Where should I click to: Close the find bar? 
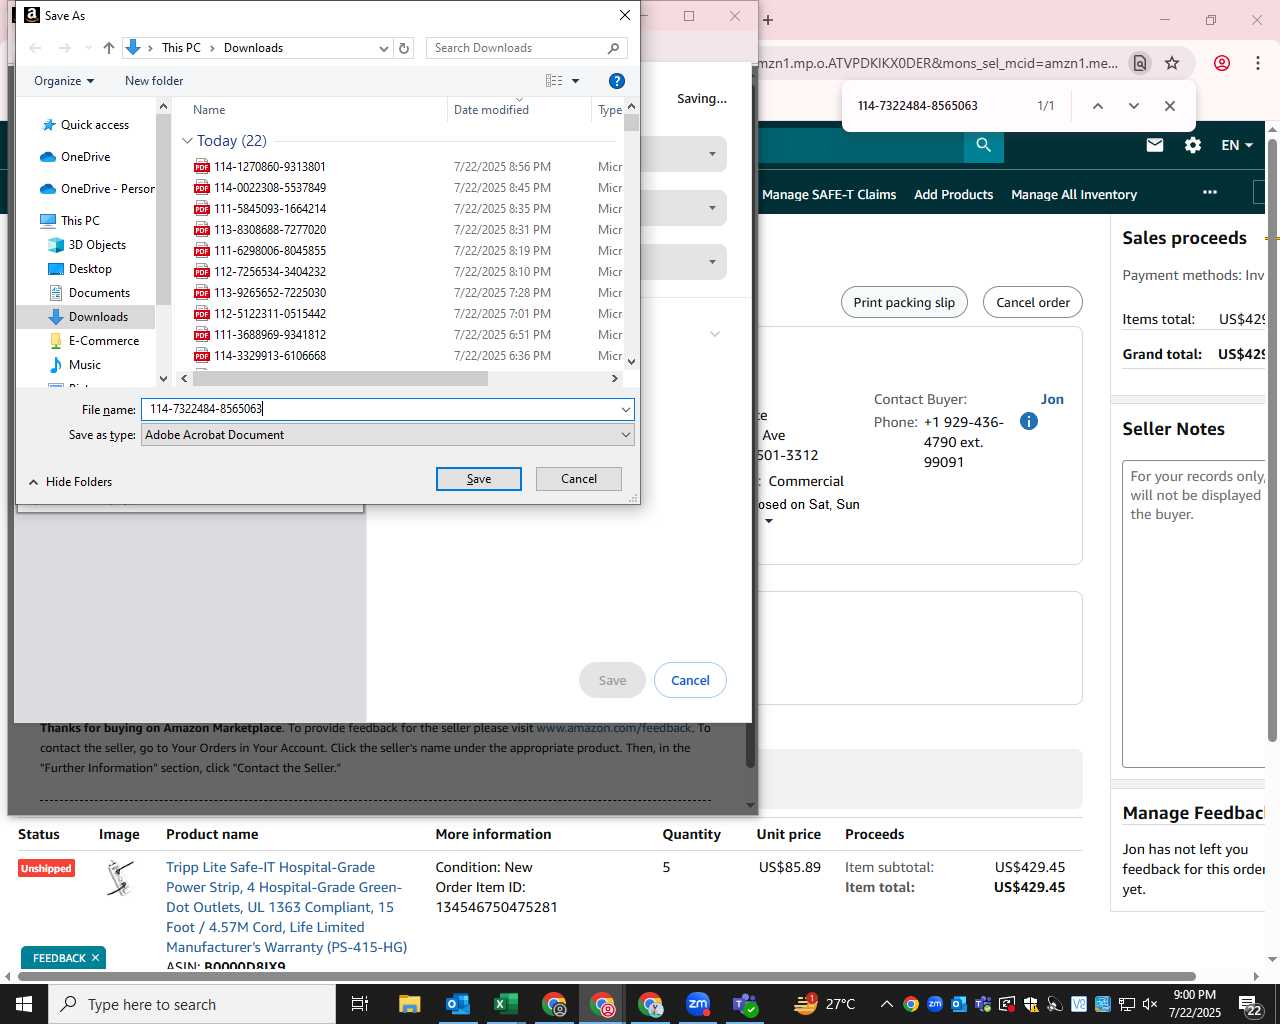[x=1169, y=106]
